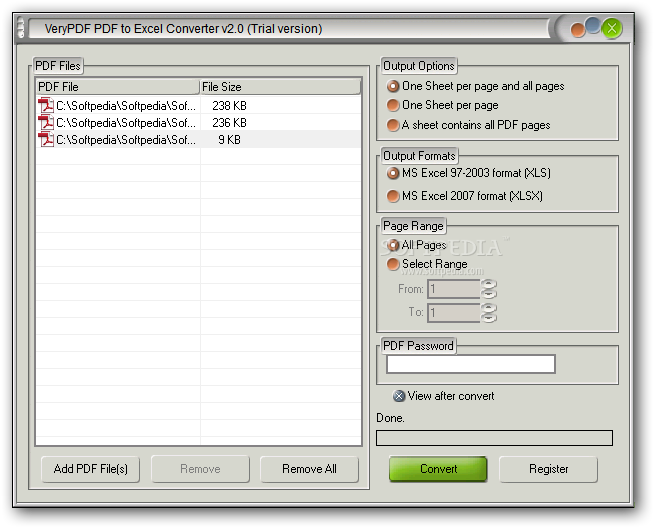Click the PDF icon of the 236 KB file
655x528 pixels.
point(46,122)
